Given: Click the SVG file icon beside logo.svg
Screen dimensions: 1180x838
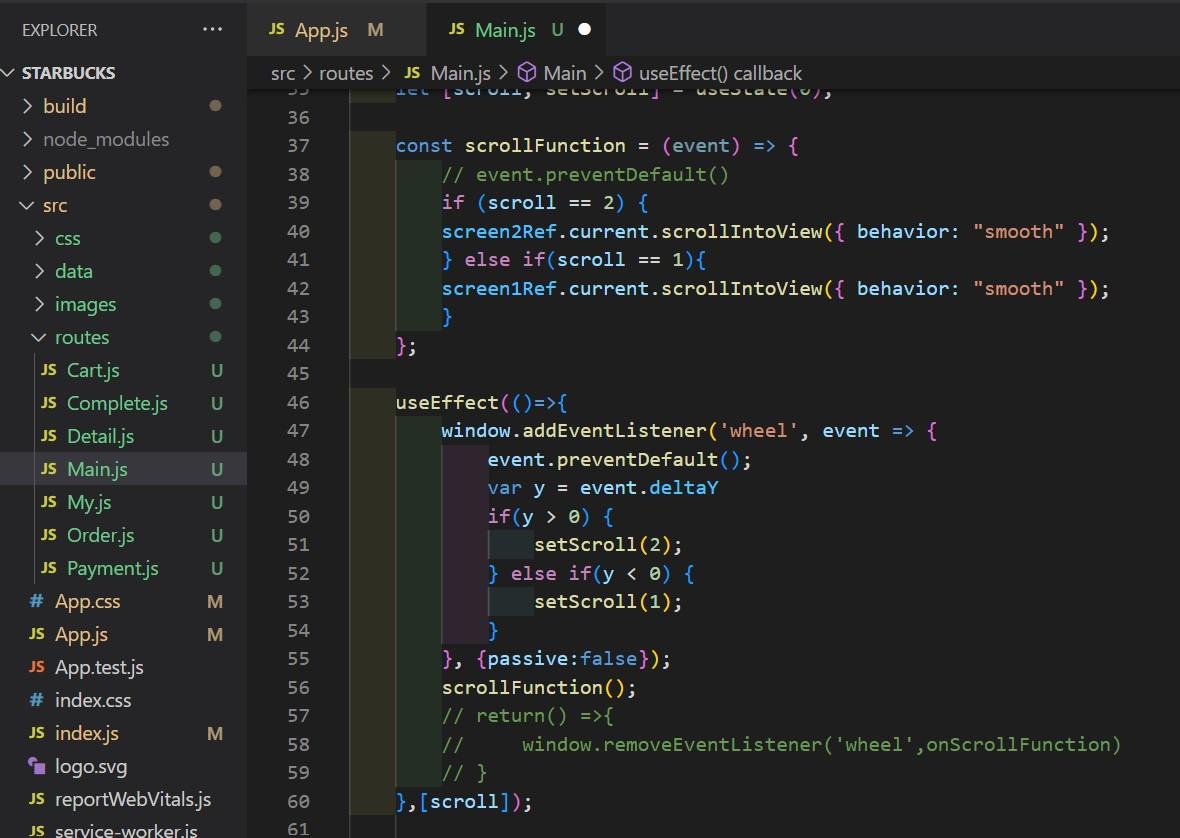Looking at the screenshot, I should pyautogui.click(x=36, y=766).
